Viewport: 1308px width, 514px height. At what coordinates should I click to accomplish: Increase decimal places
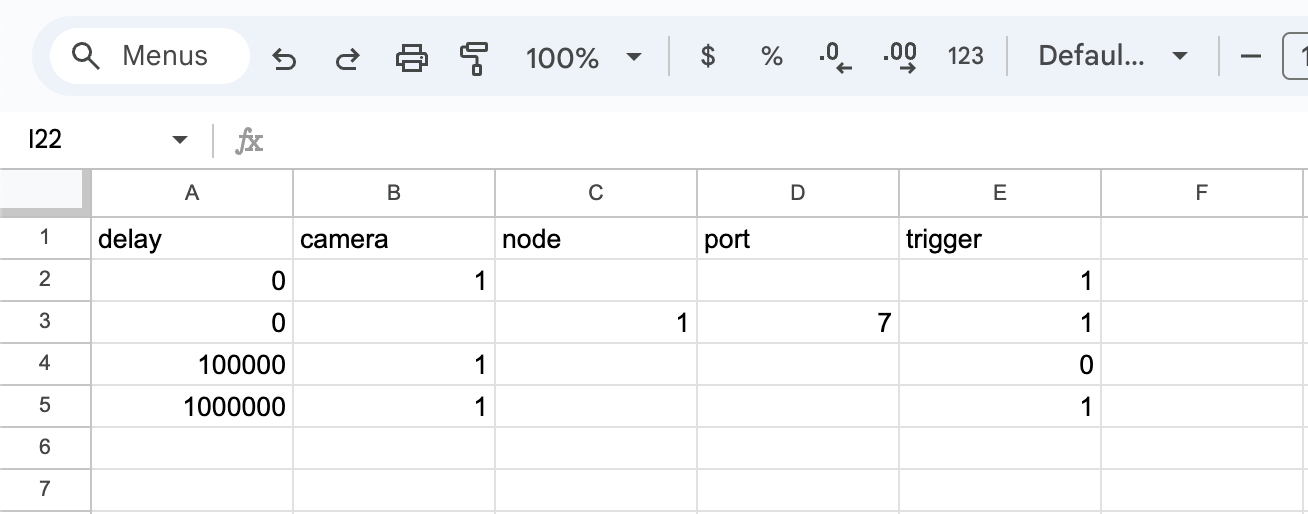900,58
